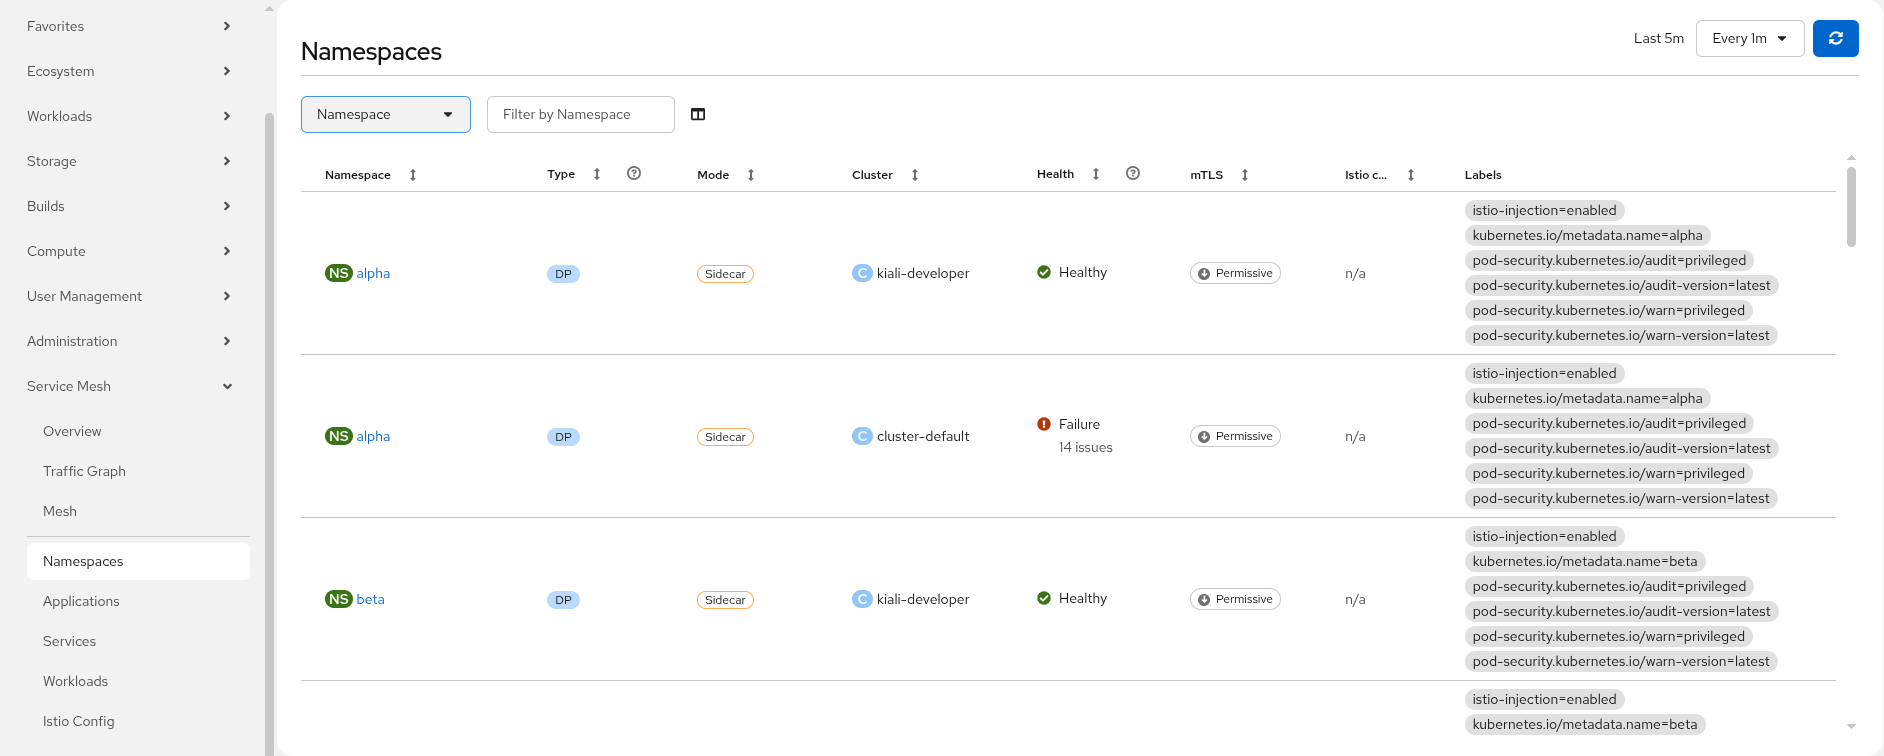
Task: Open the Services page
Action: 138,641
